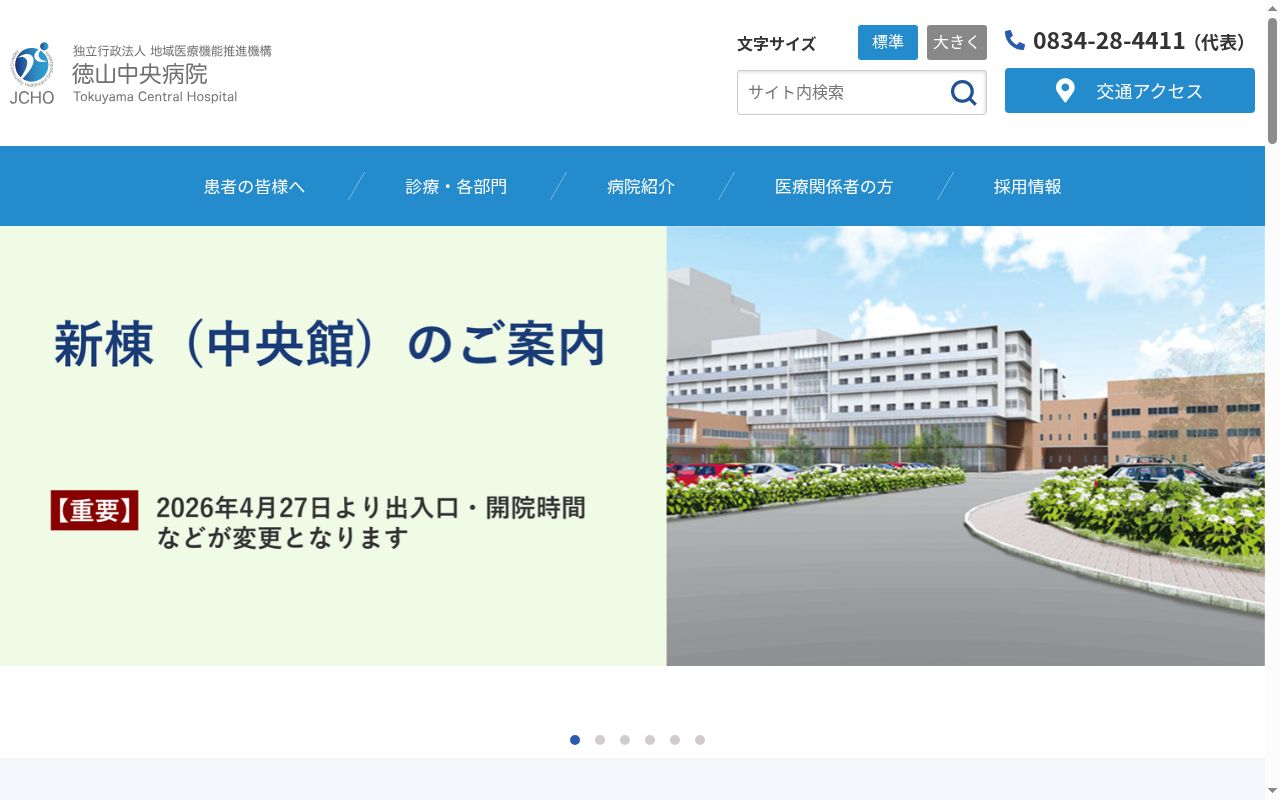Select the first carousel dot
The image size is (1280, 800).
click(575, 740)
